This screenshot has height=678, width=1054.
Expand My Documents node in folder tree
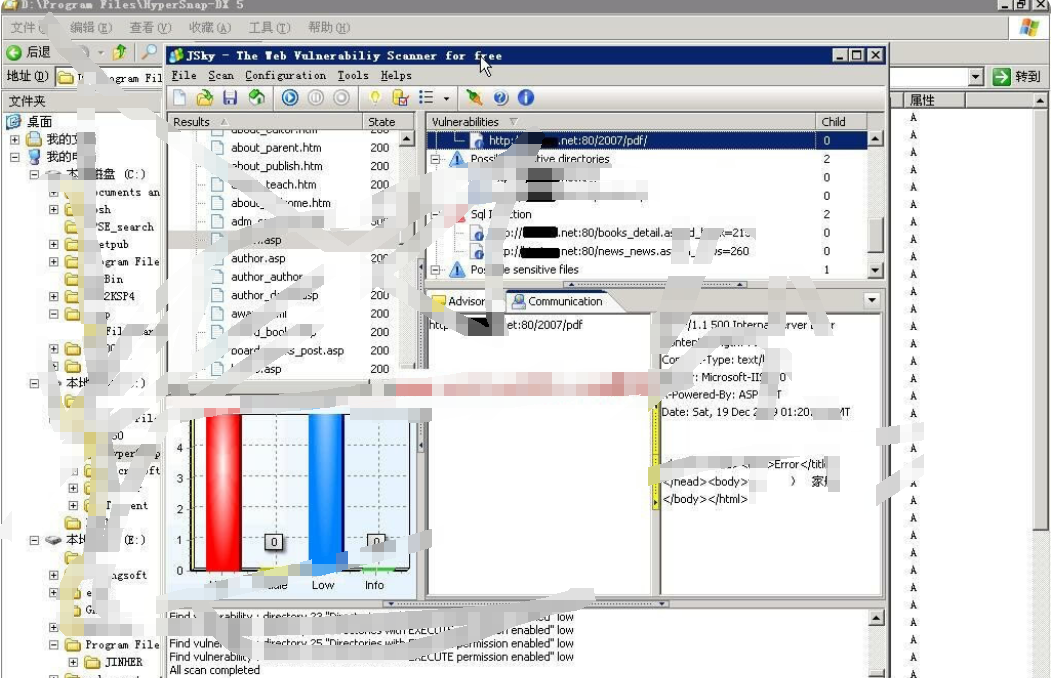pyautogui.click(x=15, y=140)
